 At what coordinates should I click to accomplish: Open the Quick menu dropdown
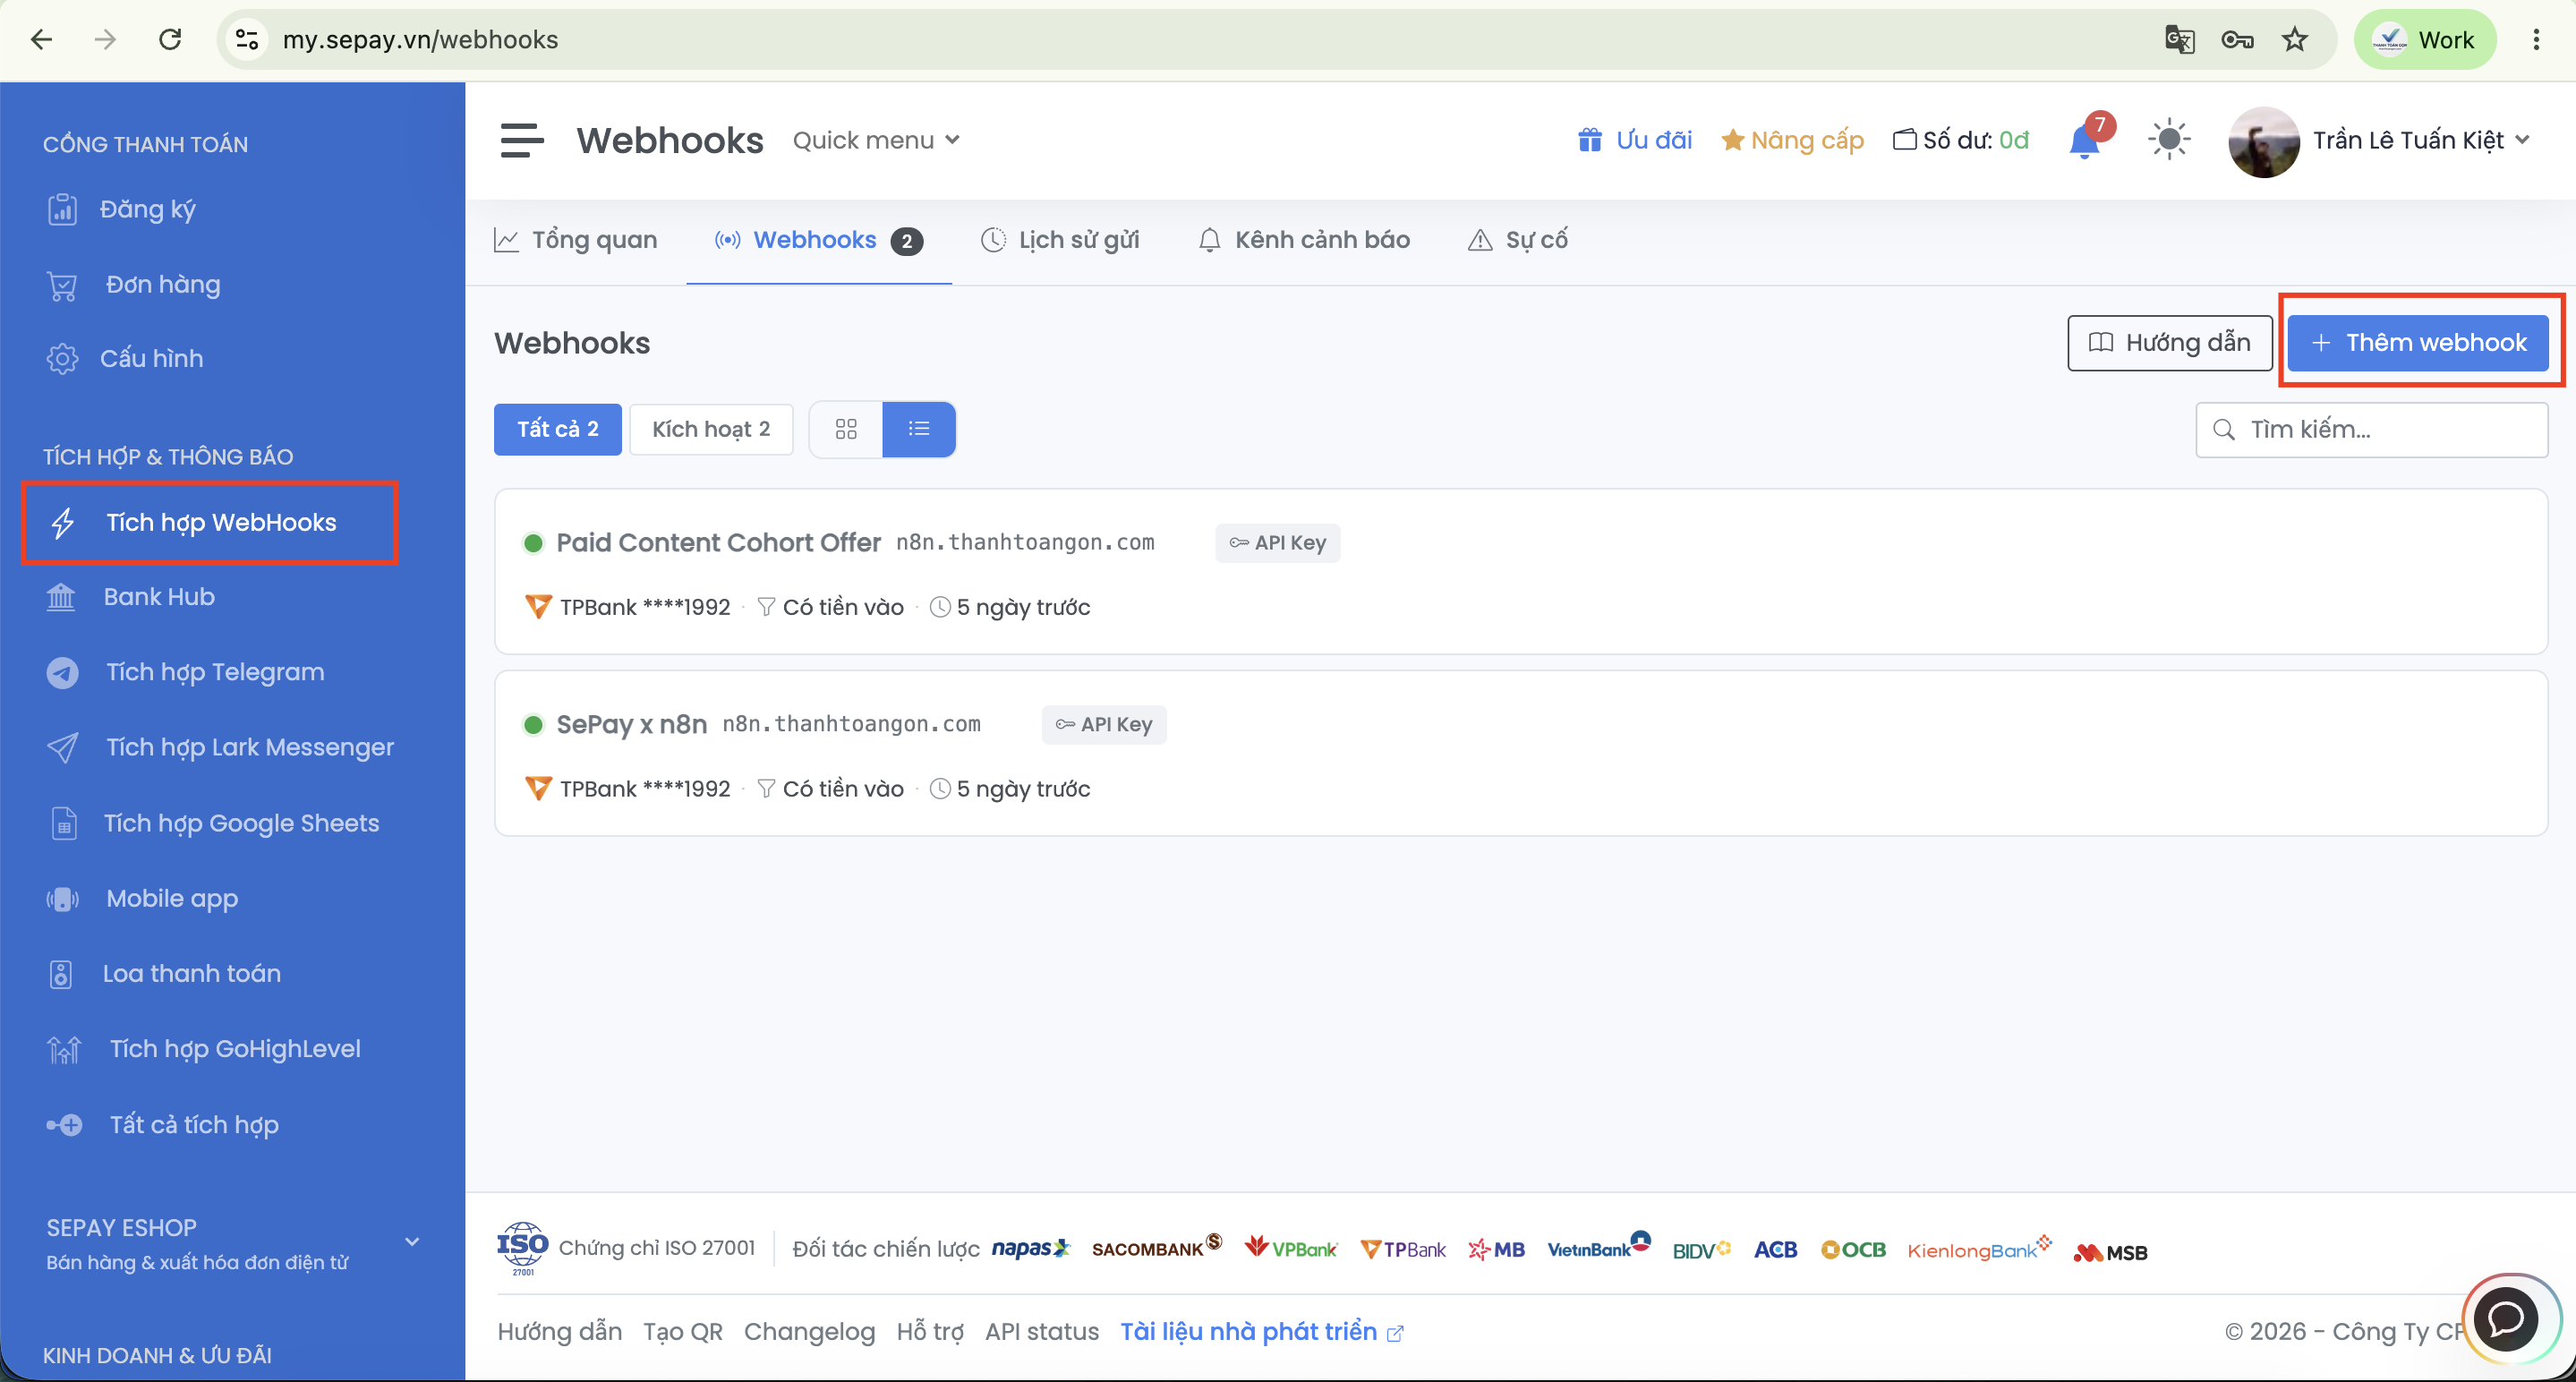point(876,140)
